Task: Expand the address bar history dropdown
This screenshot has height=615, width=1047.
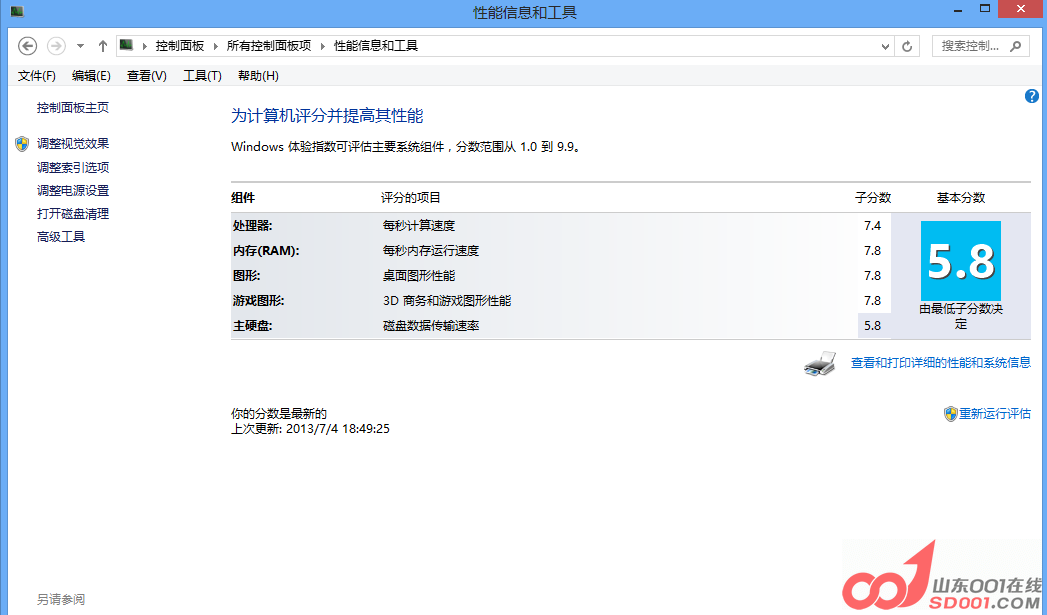Action: [x=886, y=46]
